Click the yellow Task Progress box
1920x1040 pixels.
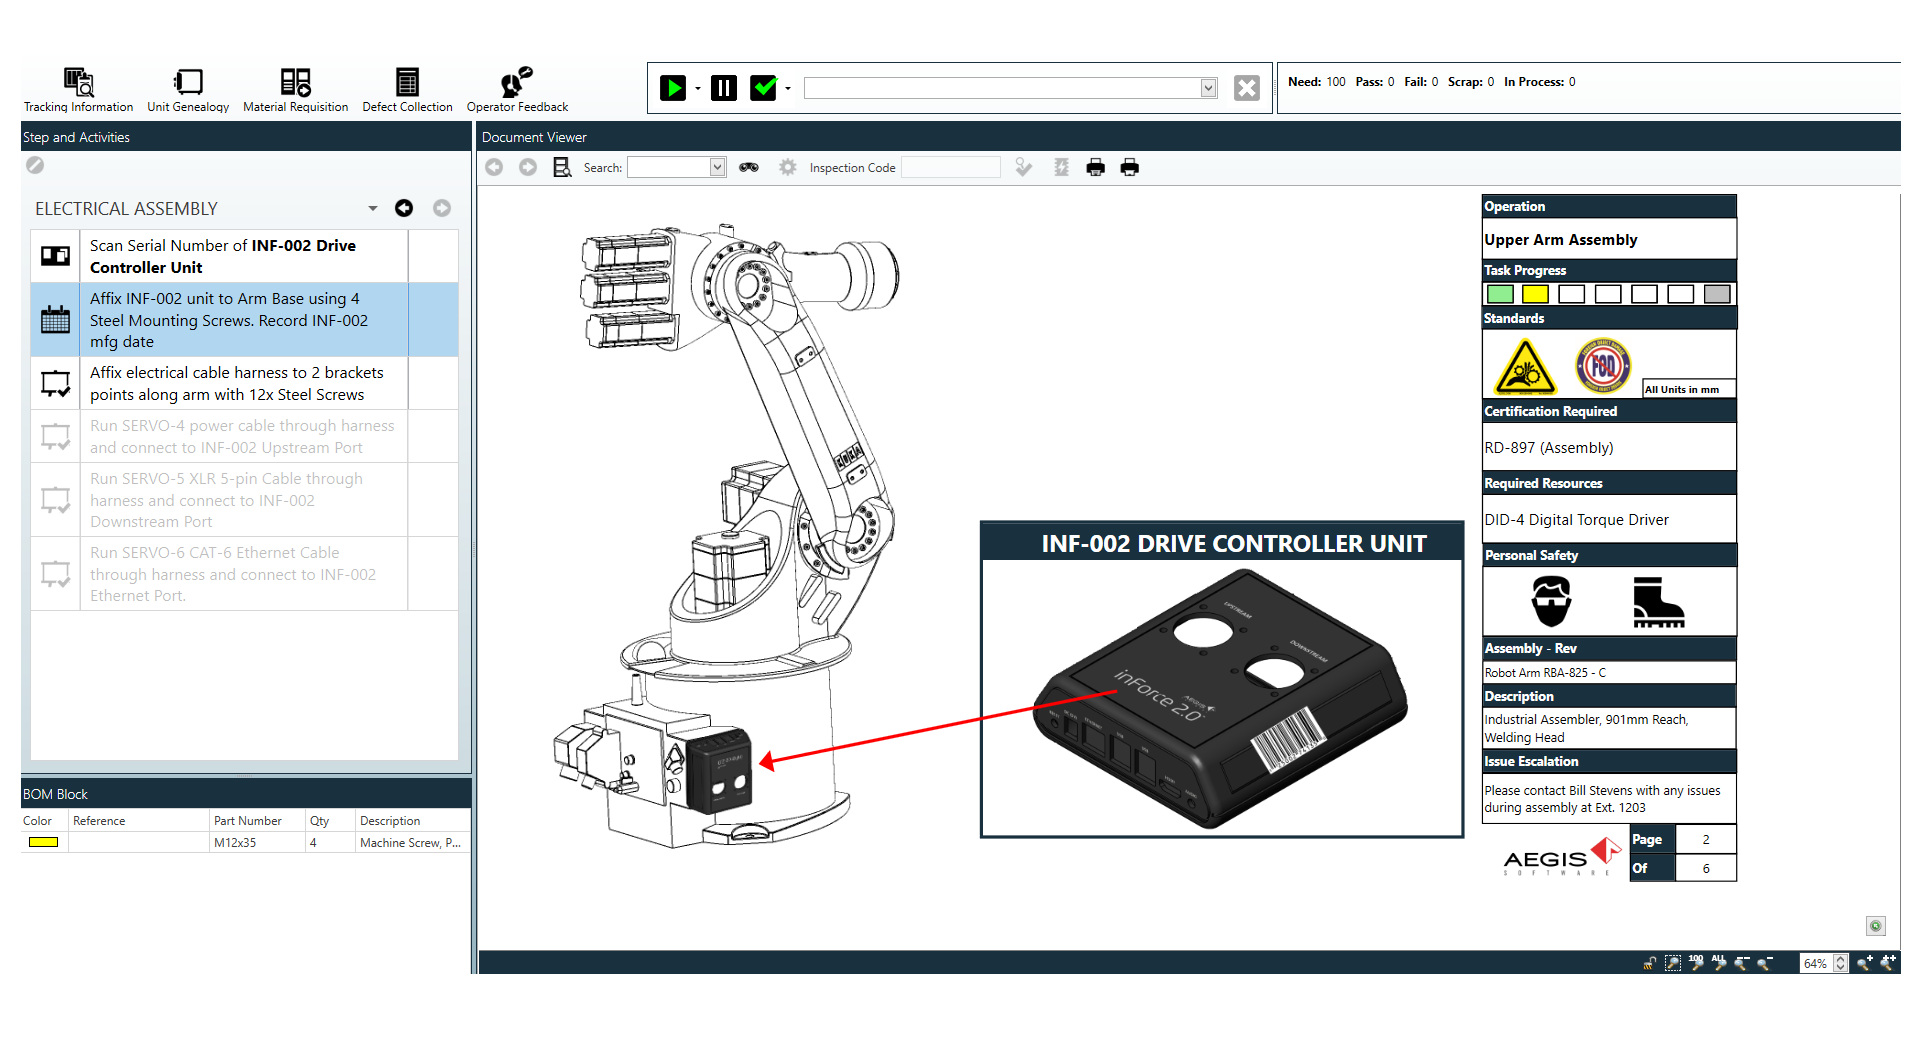coord(1535,294)
